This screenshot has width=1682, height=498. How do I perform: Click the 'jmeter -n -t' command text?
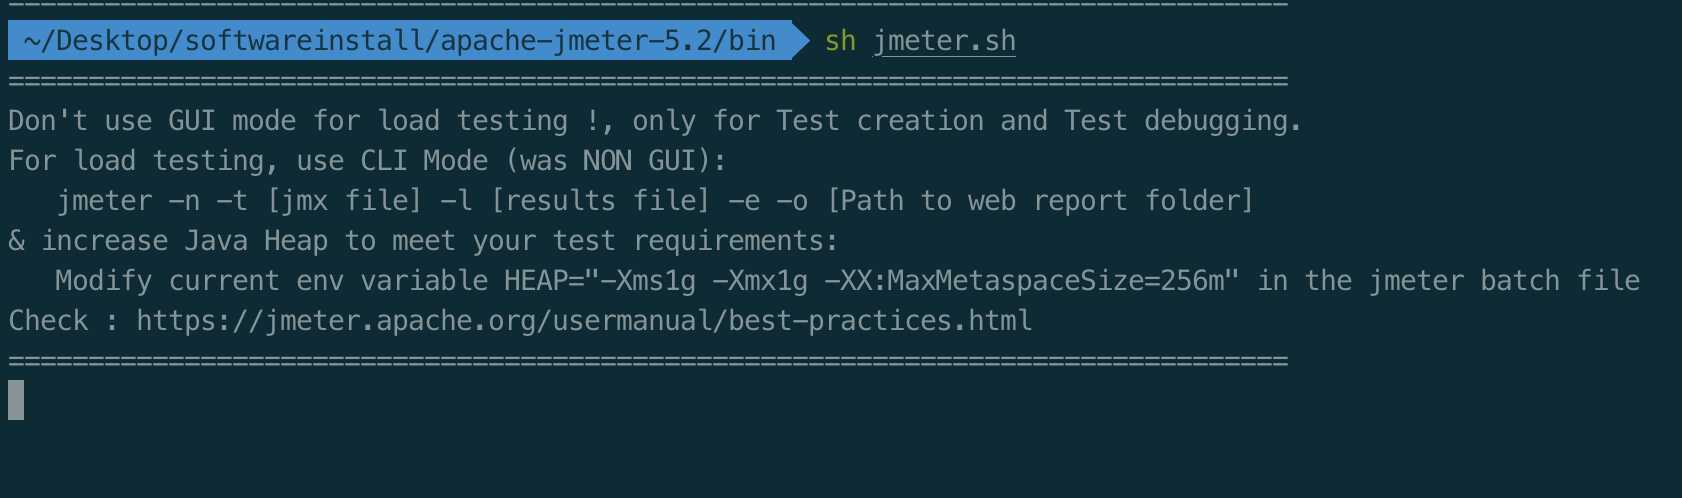click(x=152, y=201)
